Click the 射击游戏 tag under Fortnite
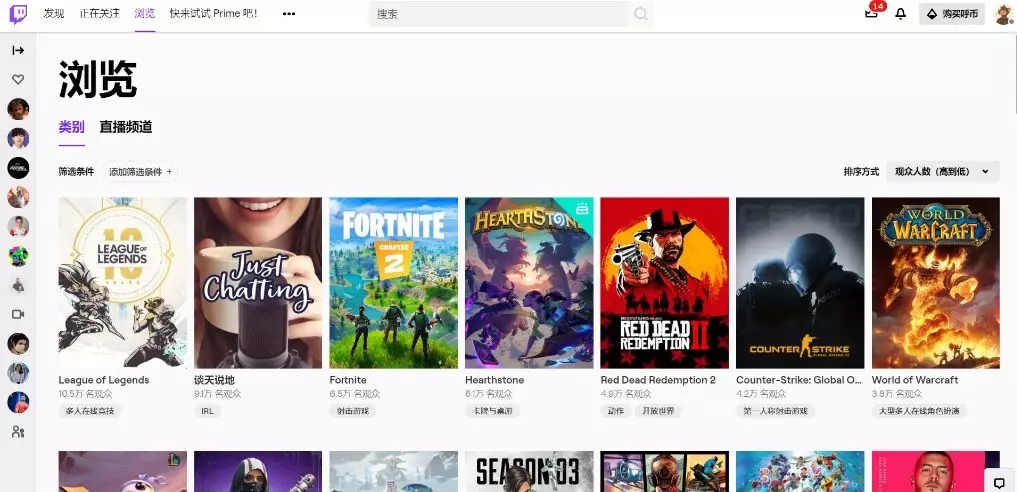This screenshot has height=492, width=1017. 352,411
